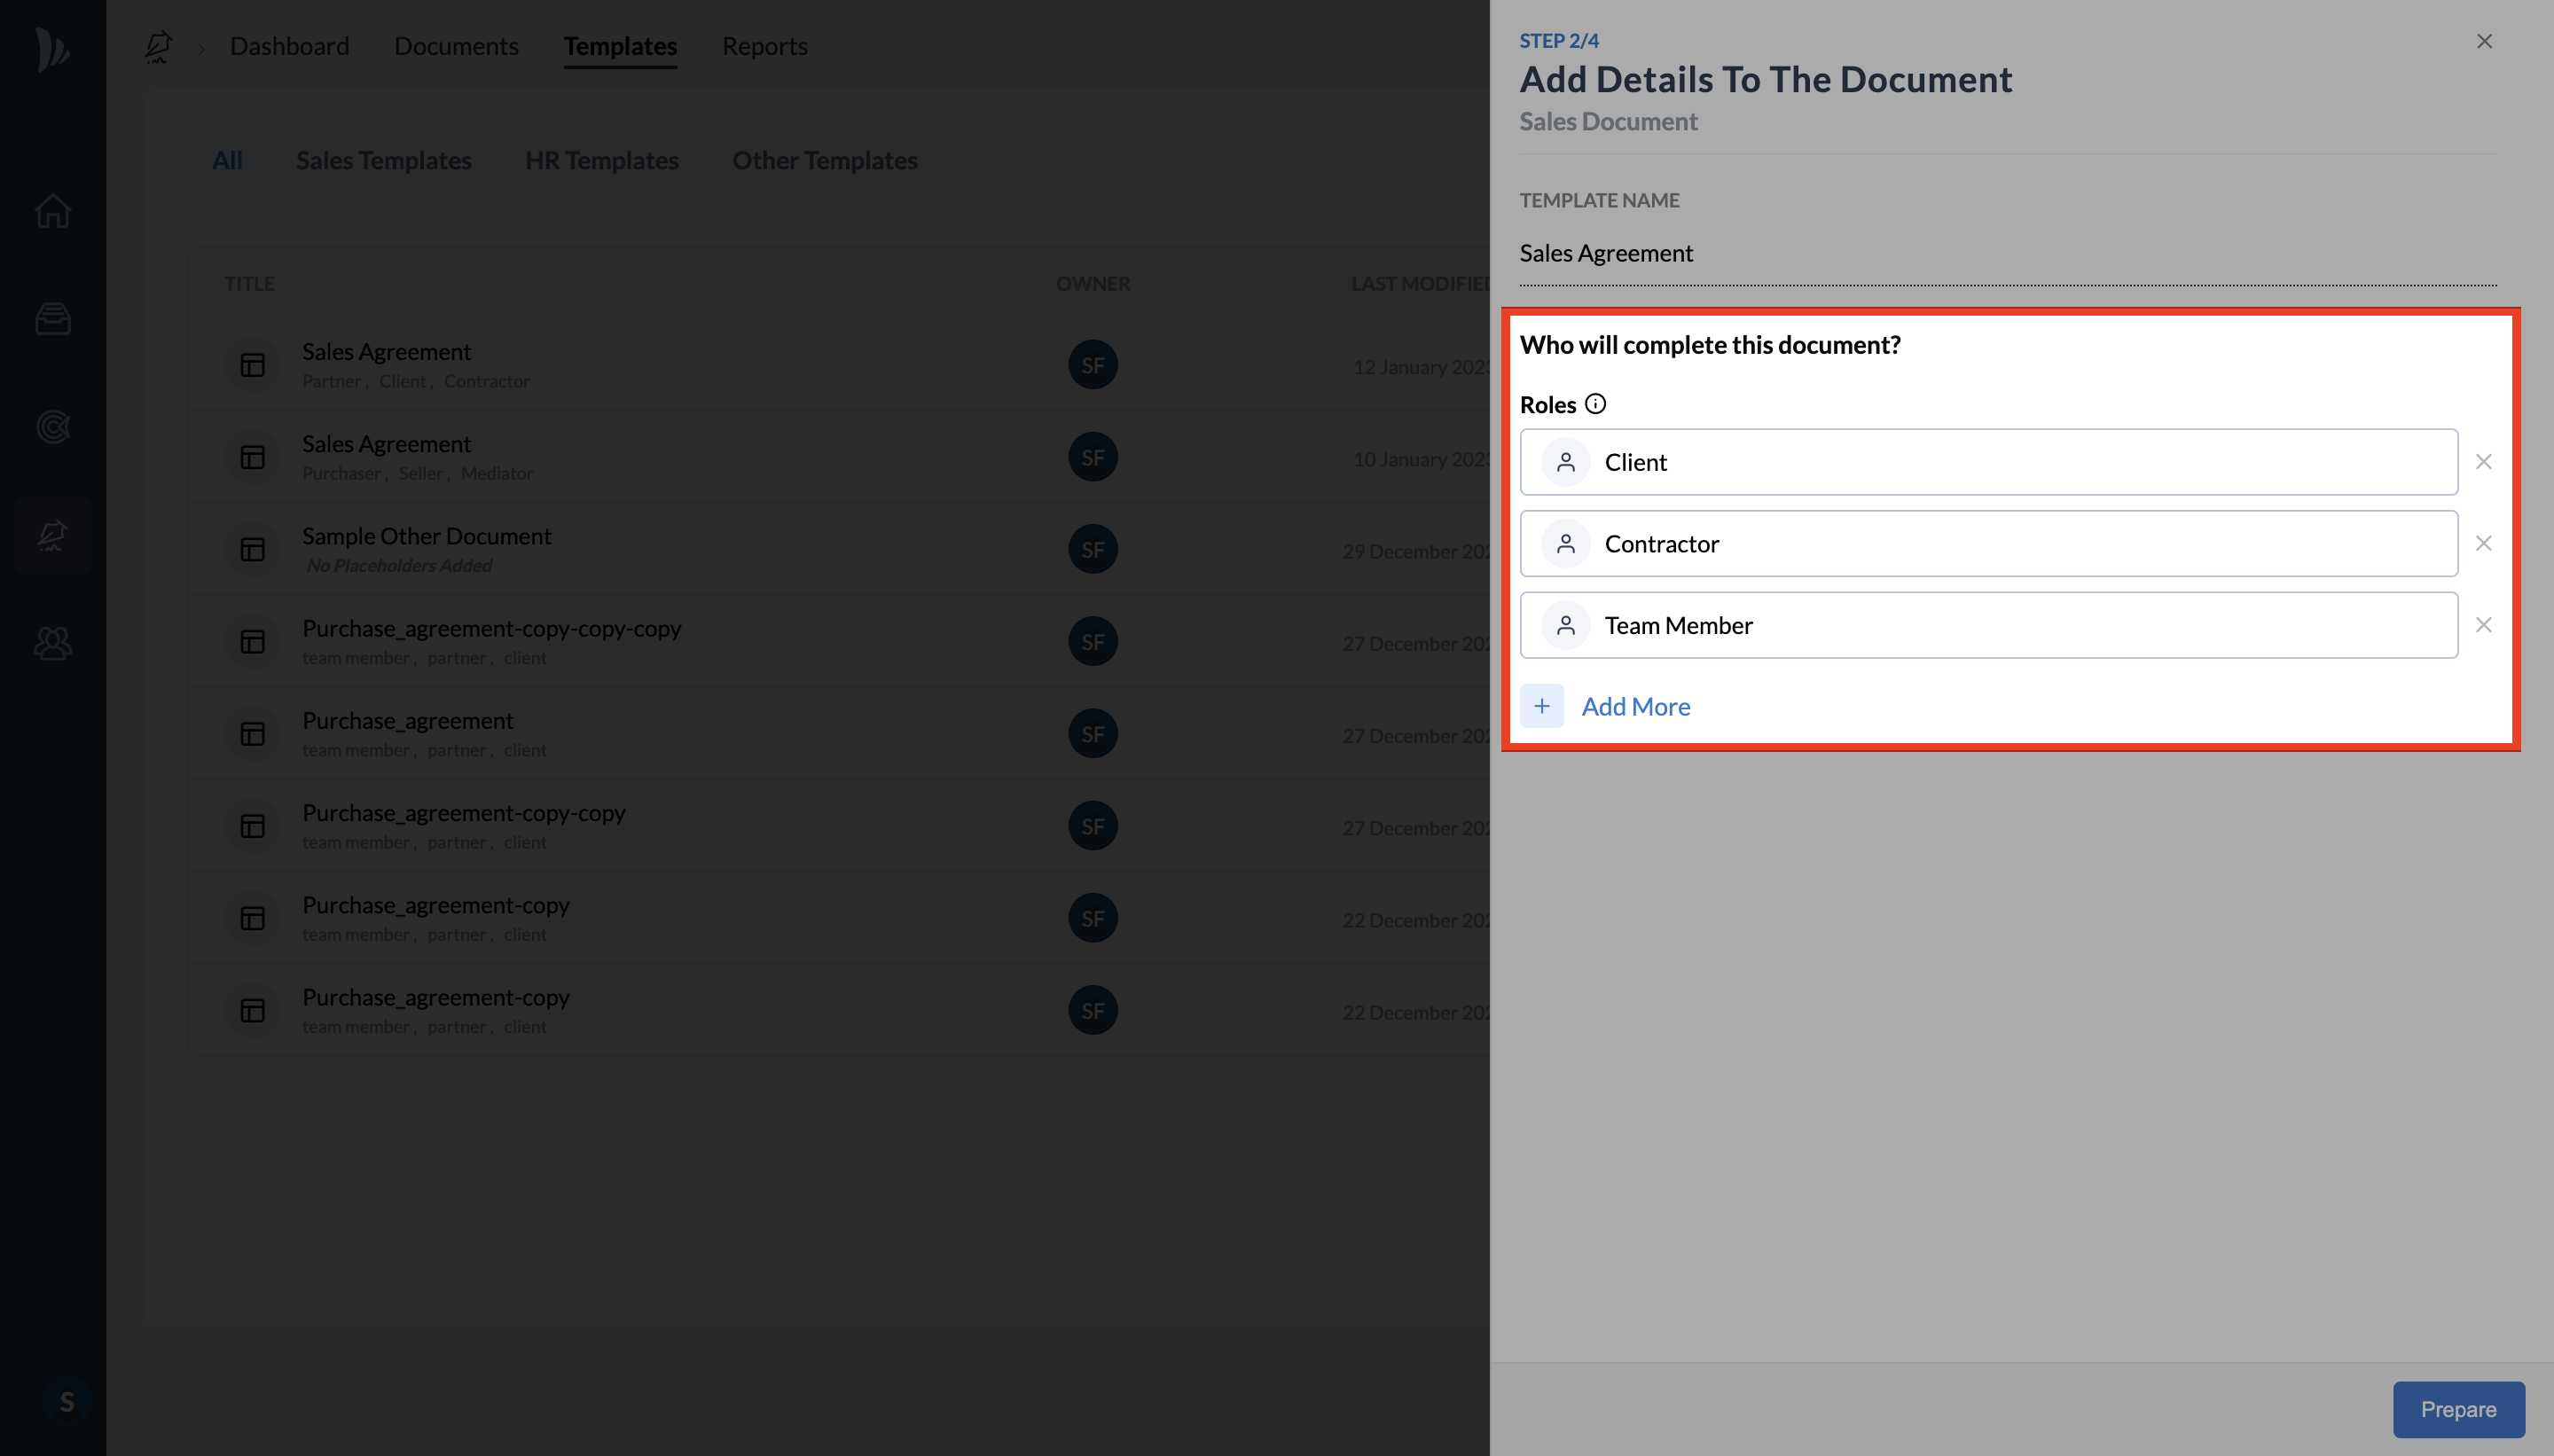
Task: Close the Add Details panel
Action: coord(2484,41)
